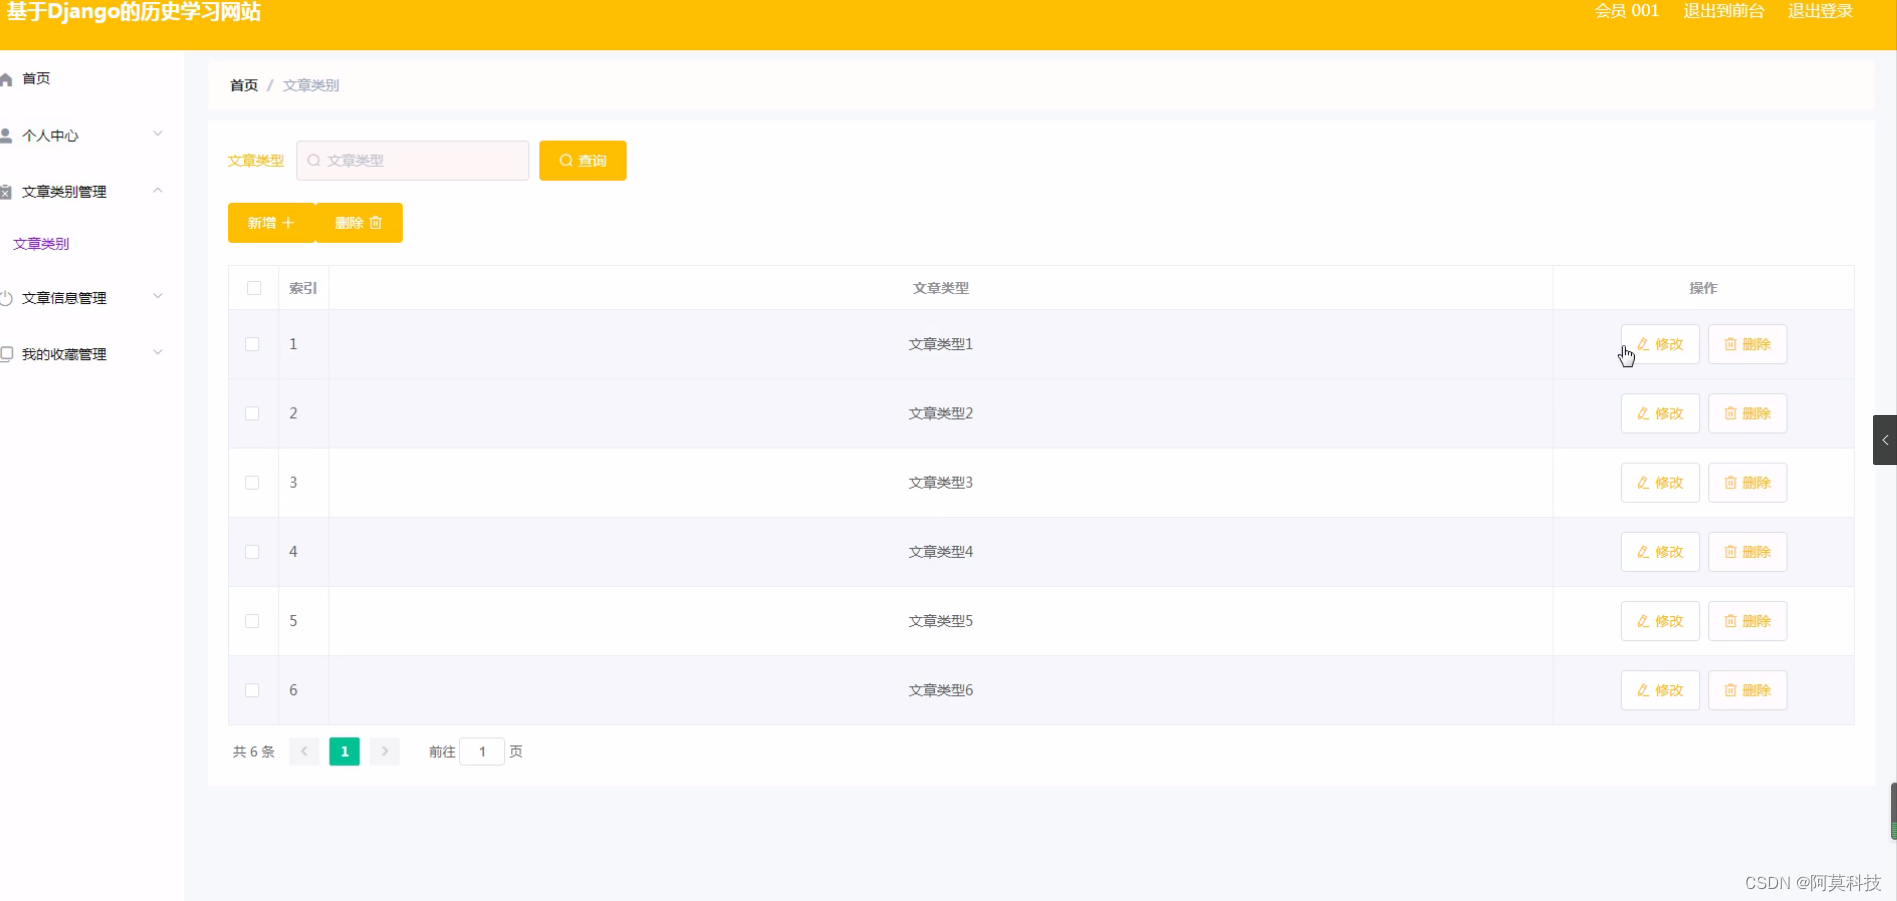This screenshot has width=1897, height=901.
Task: Collapse the 文章类别管理 chevron
Action: 157,190
